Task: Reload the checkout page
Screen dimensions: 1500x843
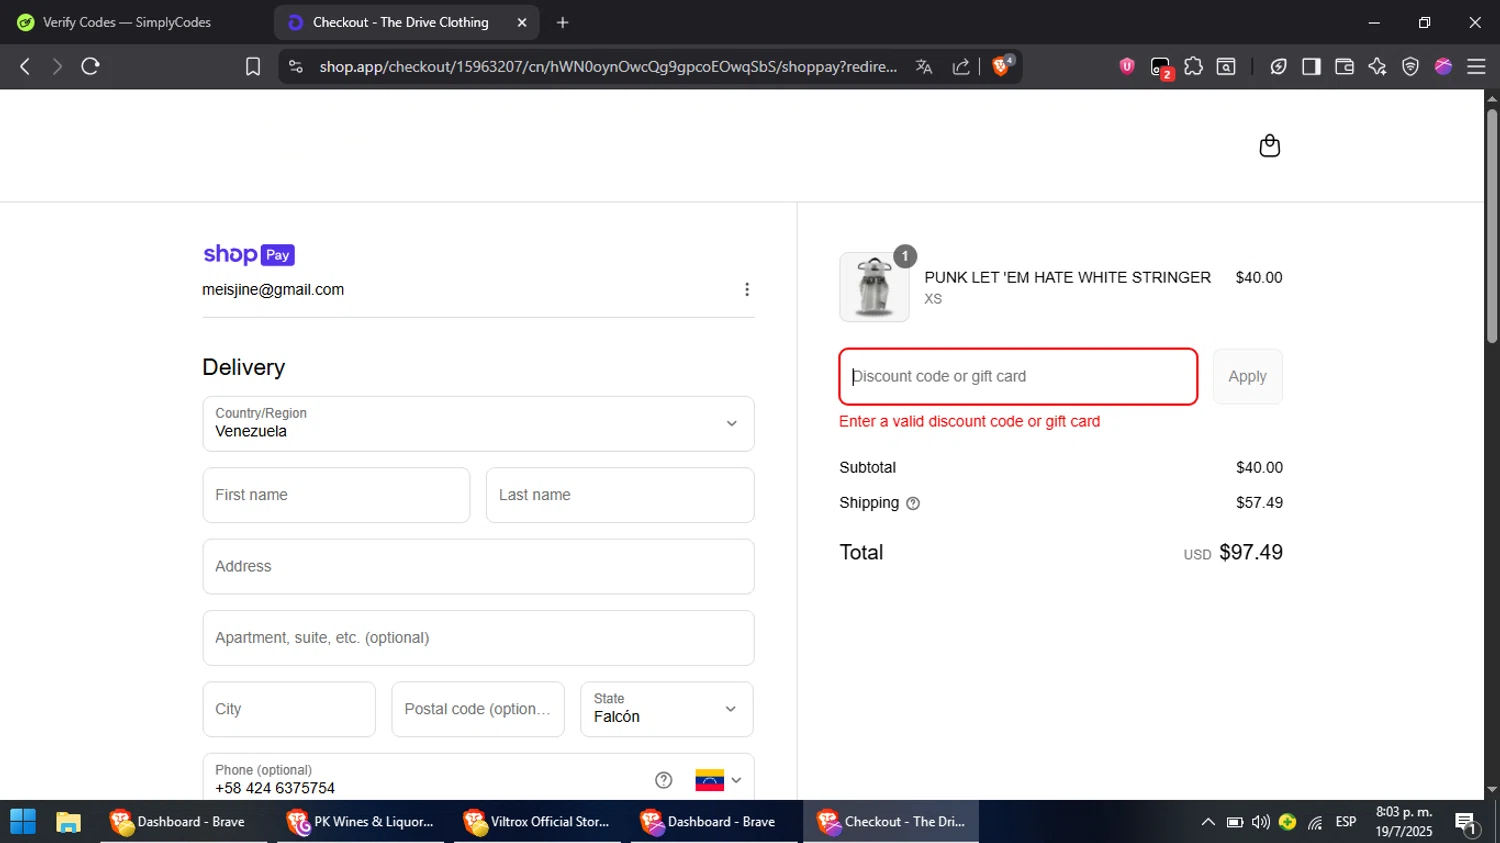Action: [x=90, y=66]
